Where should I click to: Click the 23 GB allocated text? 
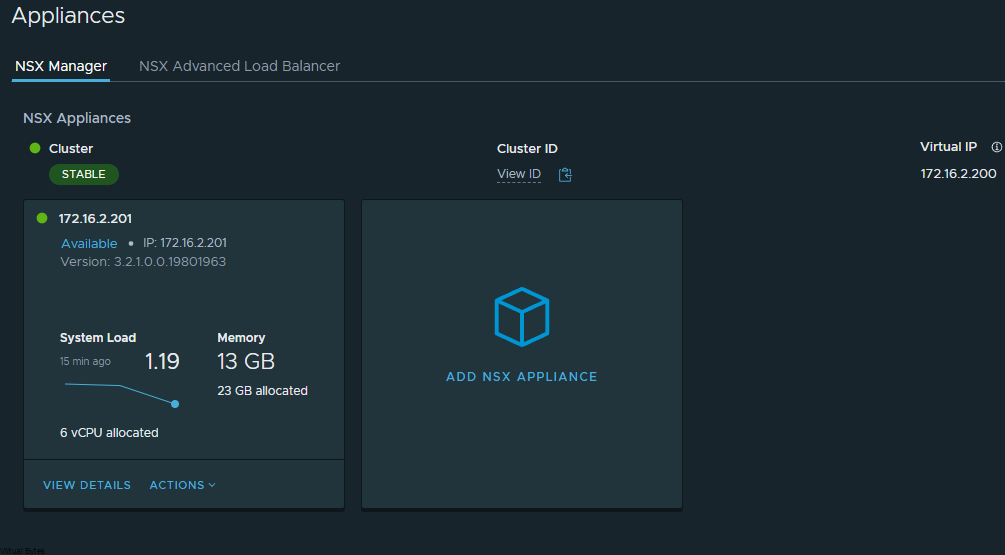pyautogui.click(x=262, y=390)
